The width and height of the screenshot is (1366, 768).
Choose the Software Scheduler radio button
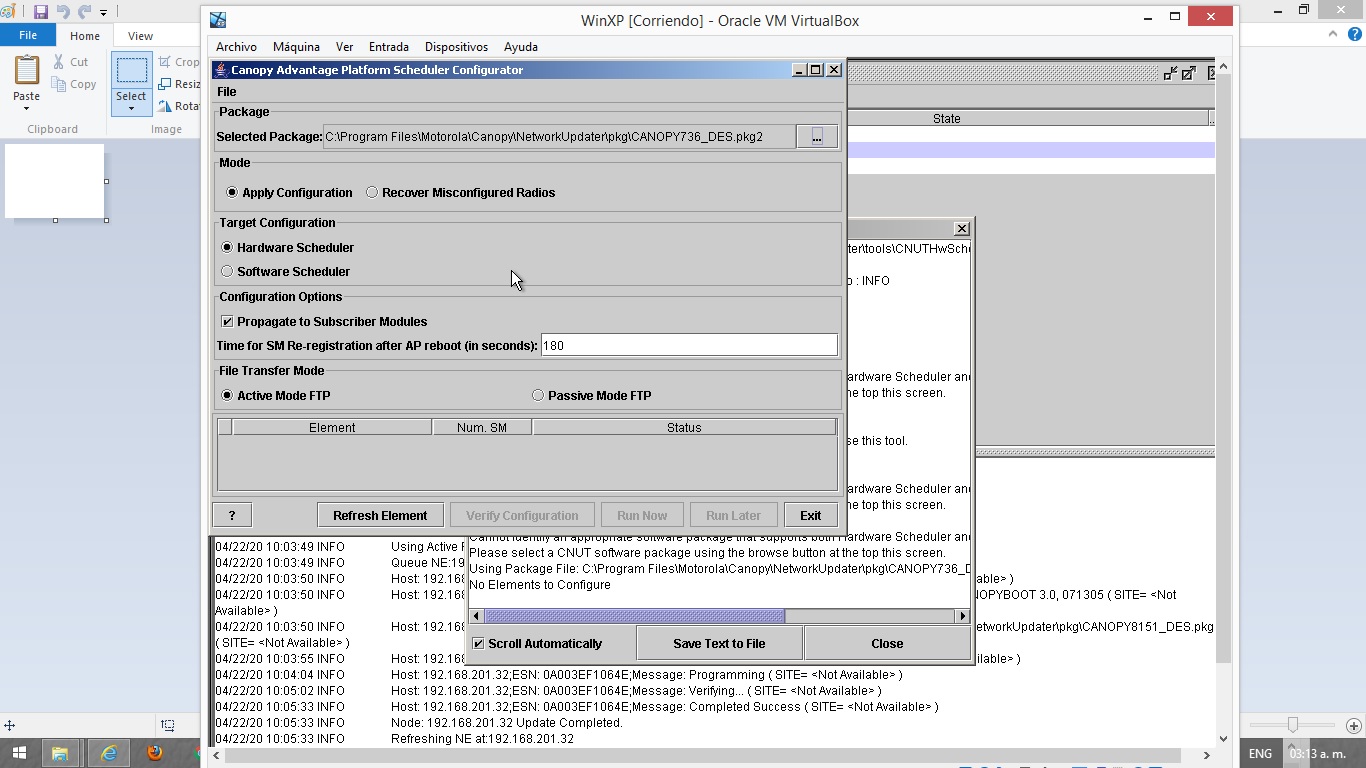click(x=227, y=272)
